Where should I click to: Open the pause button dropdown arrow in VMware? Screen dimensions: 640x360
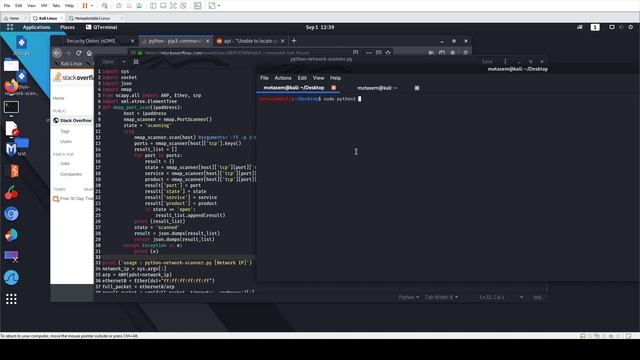92,6
